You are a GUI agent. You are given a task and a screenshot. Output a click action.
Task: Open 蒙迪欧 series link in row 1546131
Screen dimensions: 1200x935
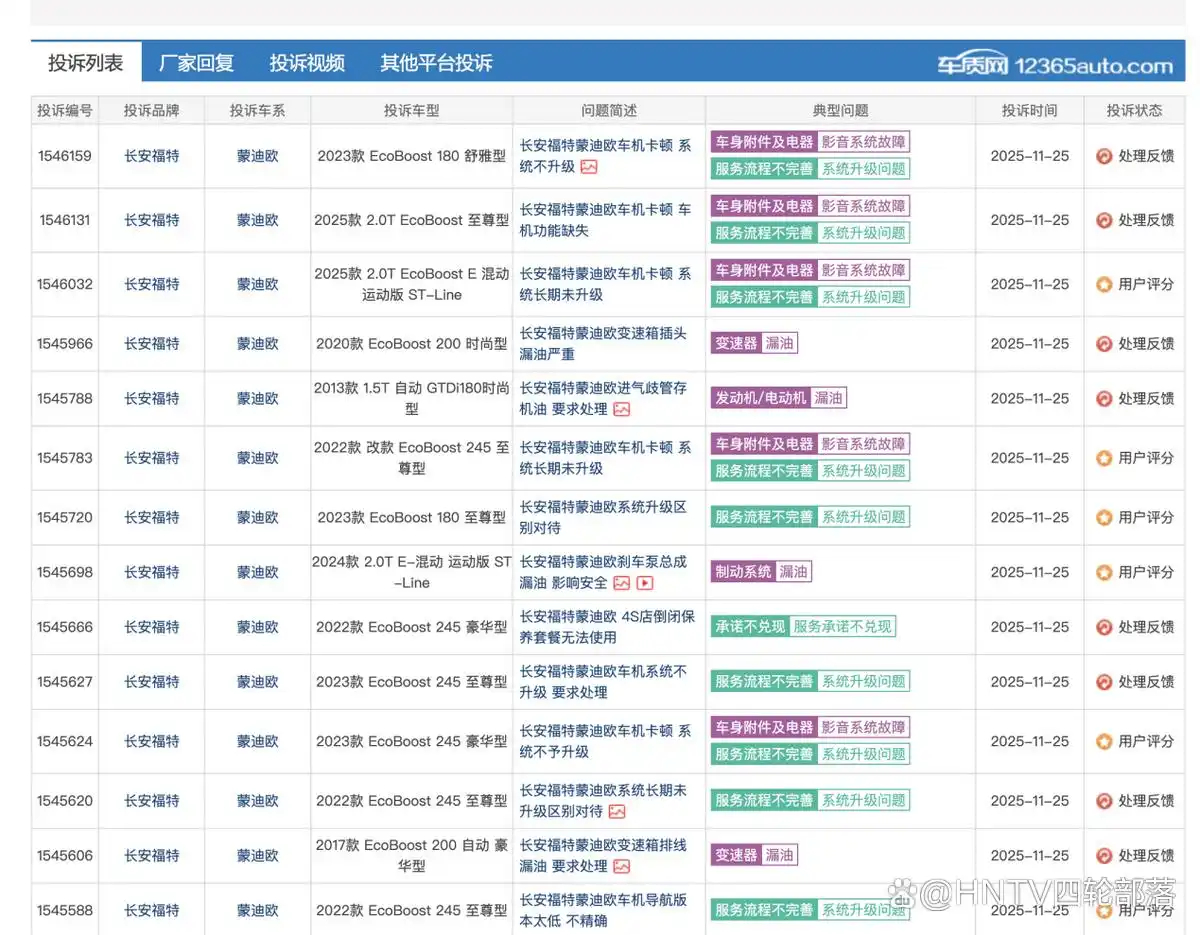(258, 220)
